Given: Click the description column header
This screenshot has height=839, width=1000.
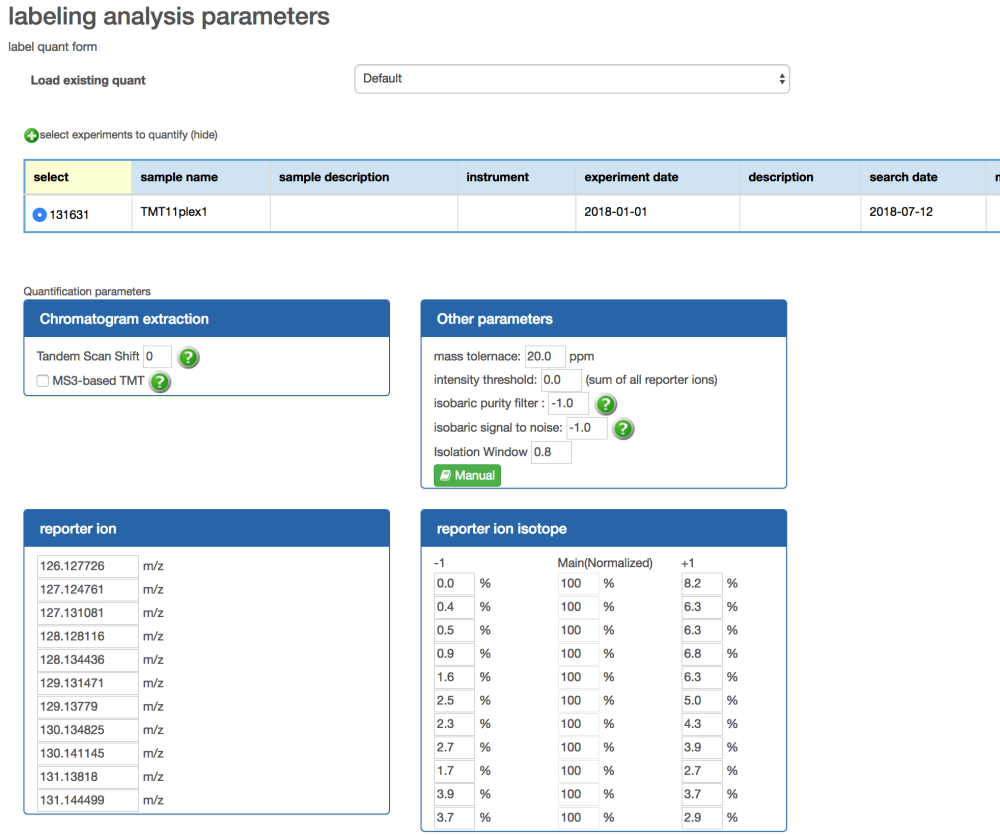Looking at the screenshot, I should click(x=800, y=177).
